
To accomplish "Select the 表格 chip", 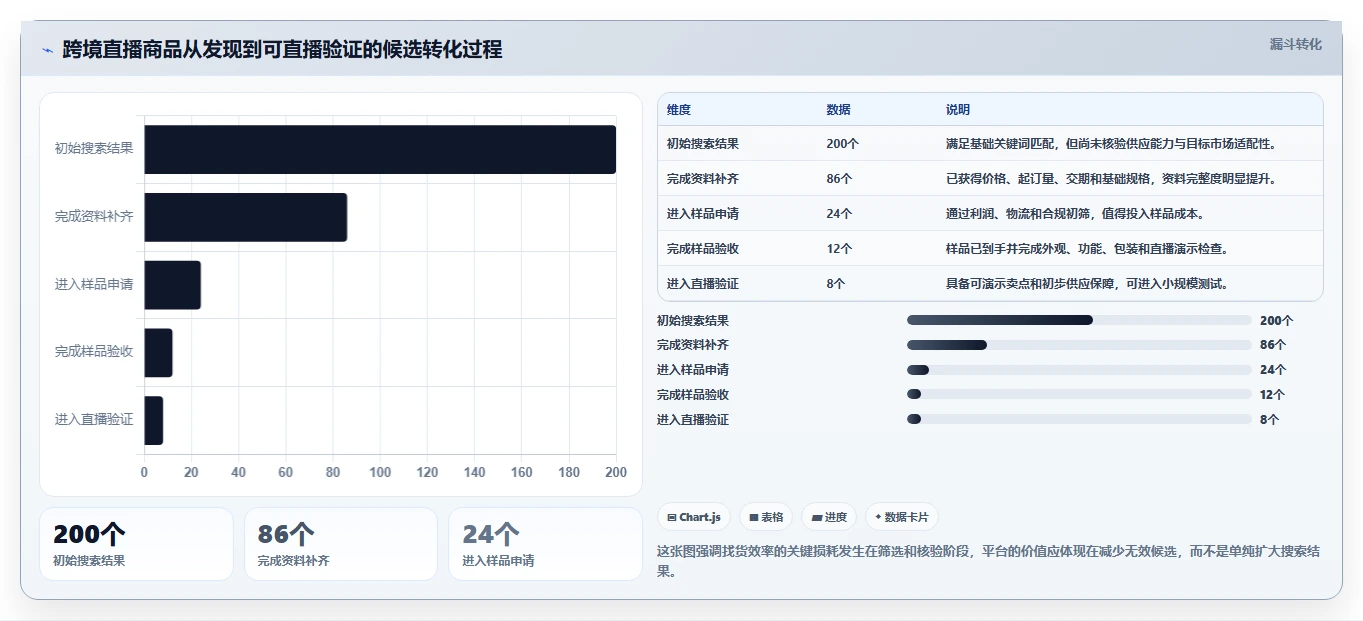I will pyautogui.click(x=766, y=517).
